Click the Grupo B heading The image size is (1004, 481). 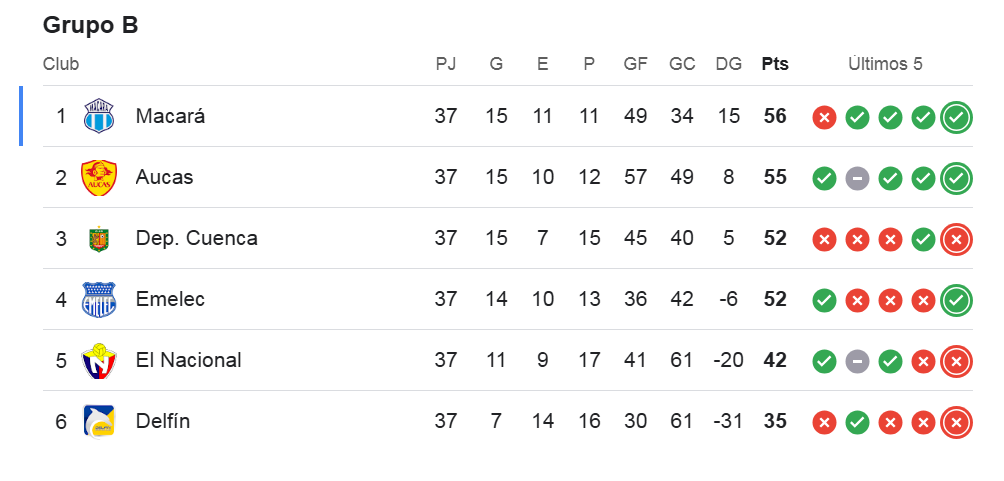(90, 26)
